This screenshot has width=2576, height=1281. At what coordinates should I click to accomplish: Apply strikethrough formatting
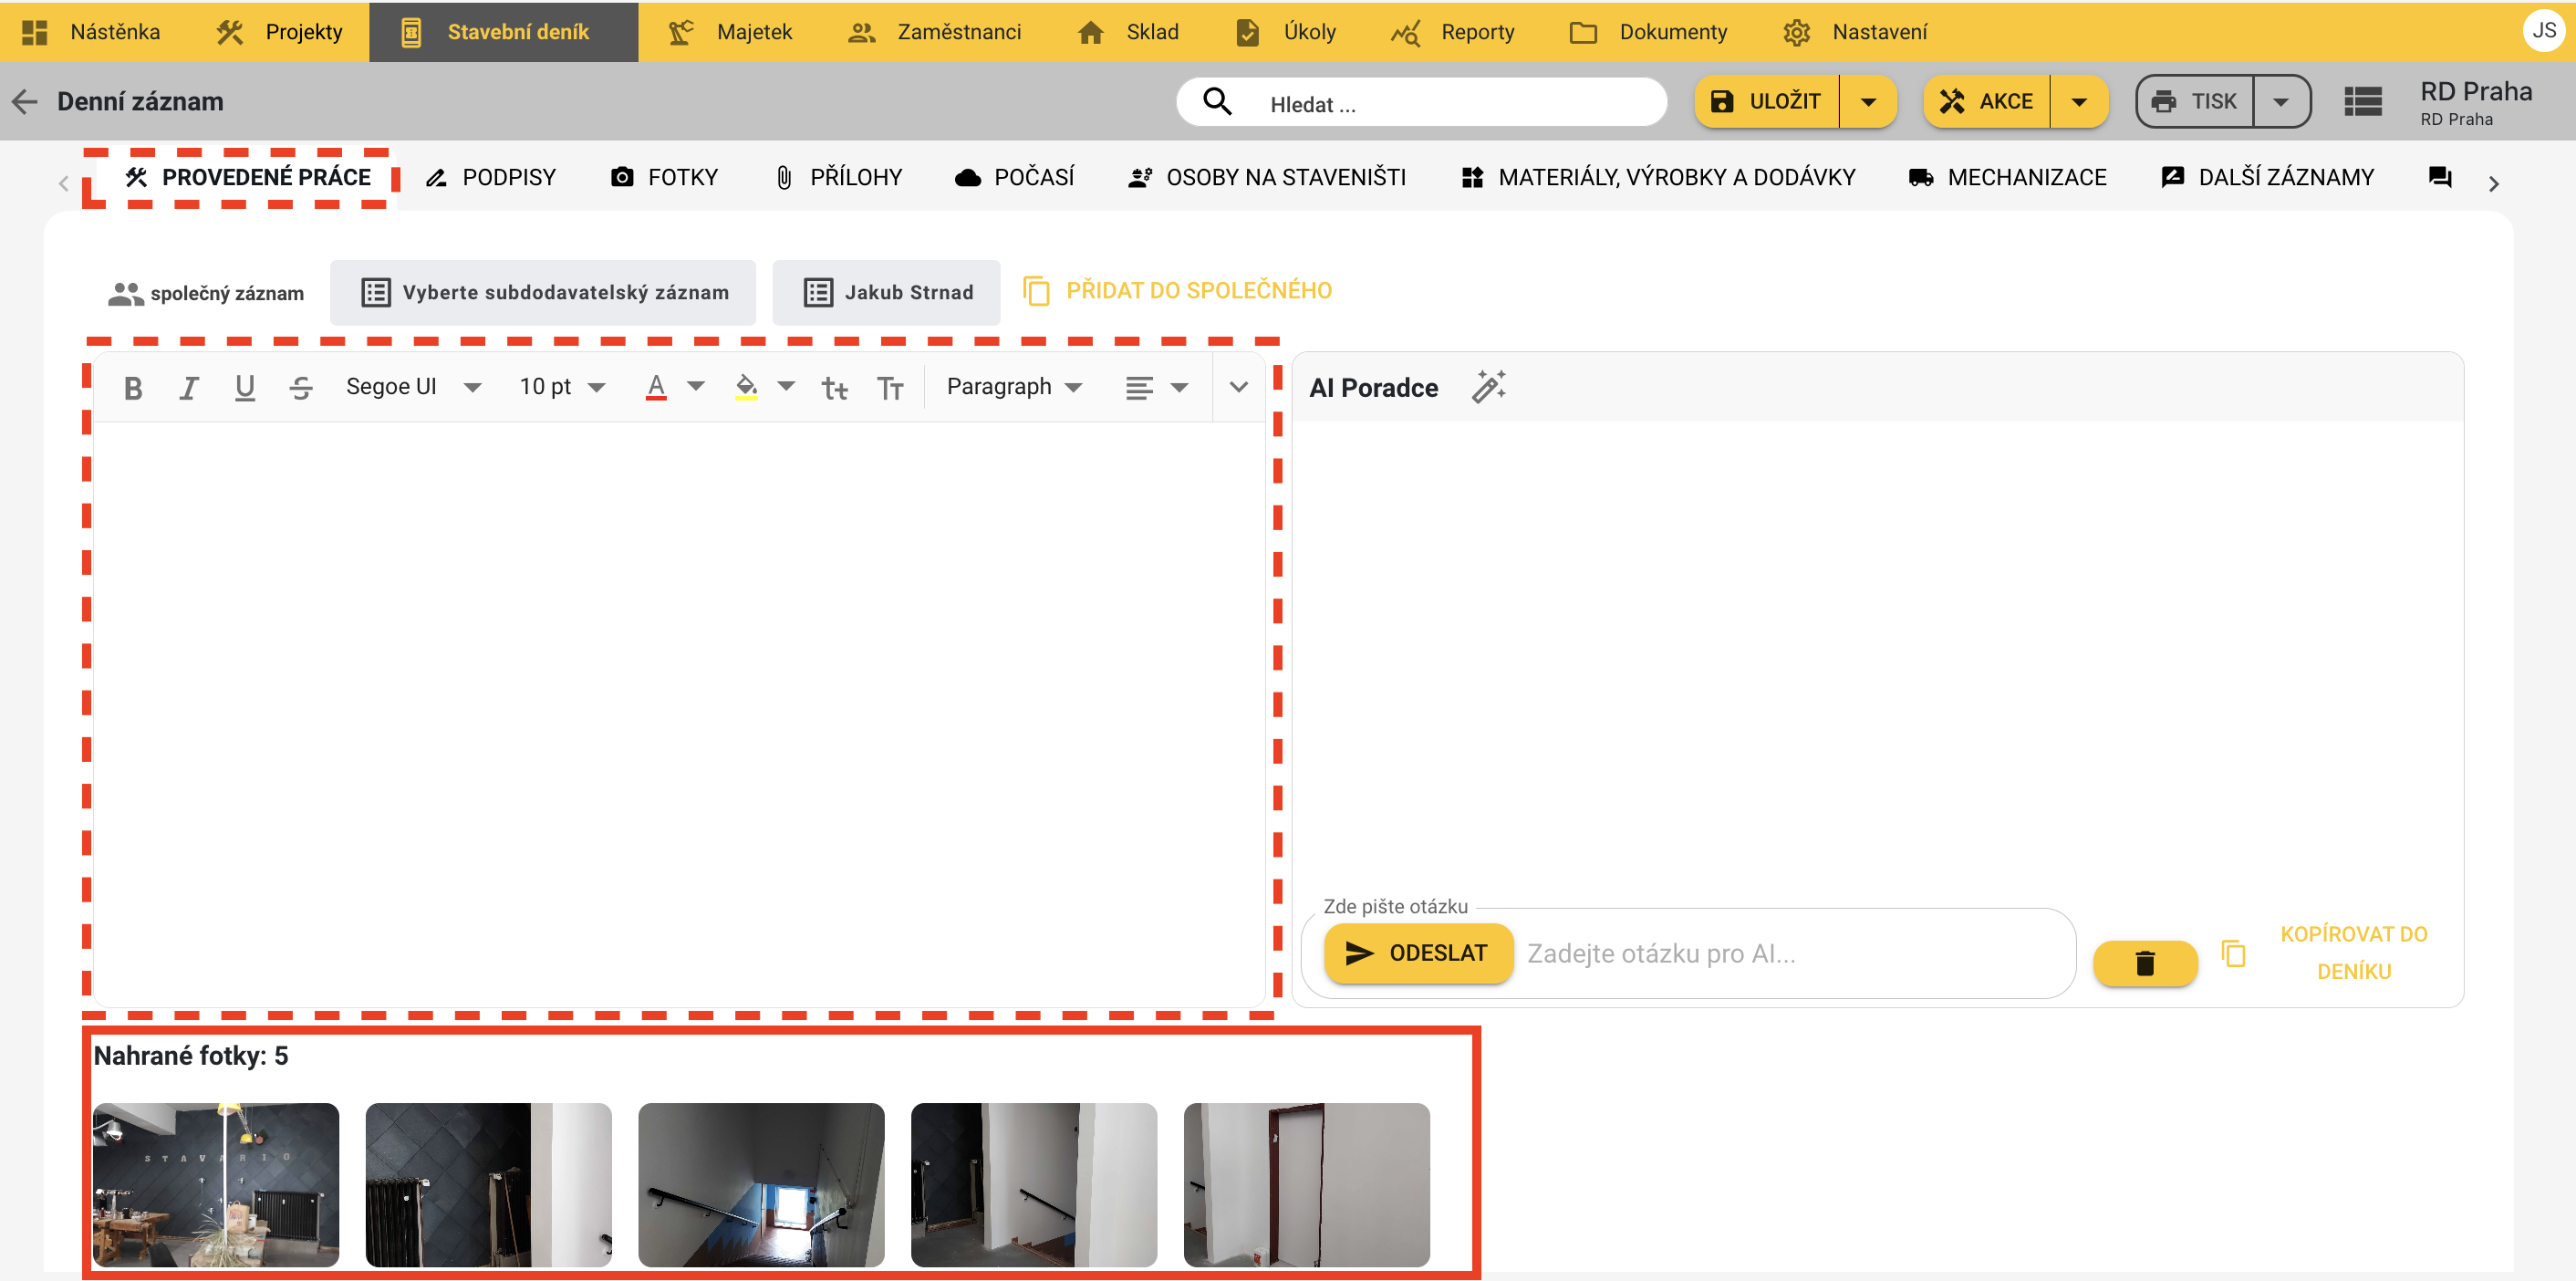coord(301,388)
